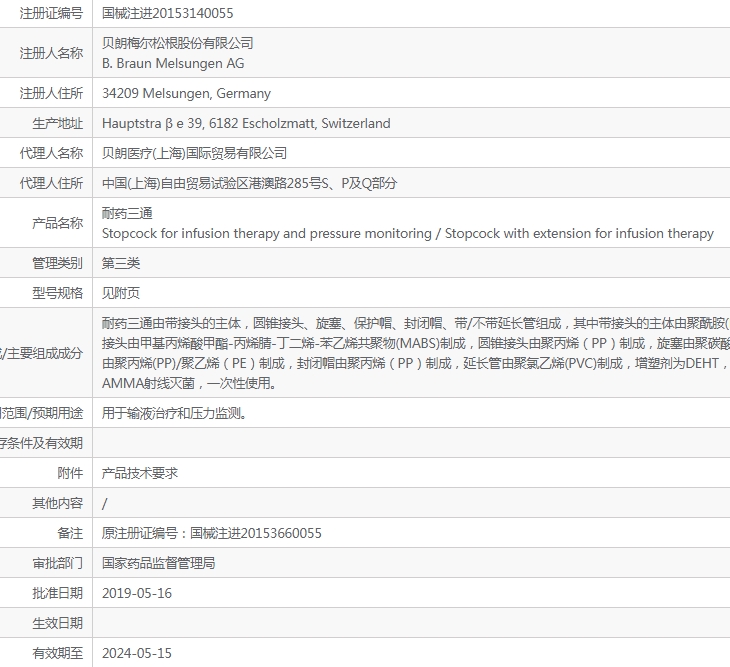Viewport: 730px width, 667px height.
Task: Click the 代理人名称 label
Action: (x=51, y=153)
